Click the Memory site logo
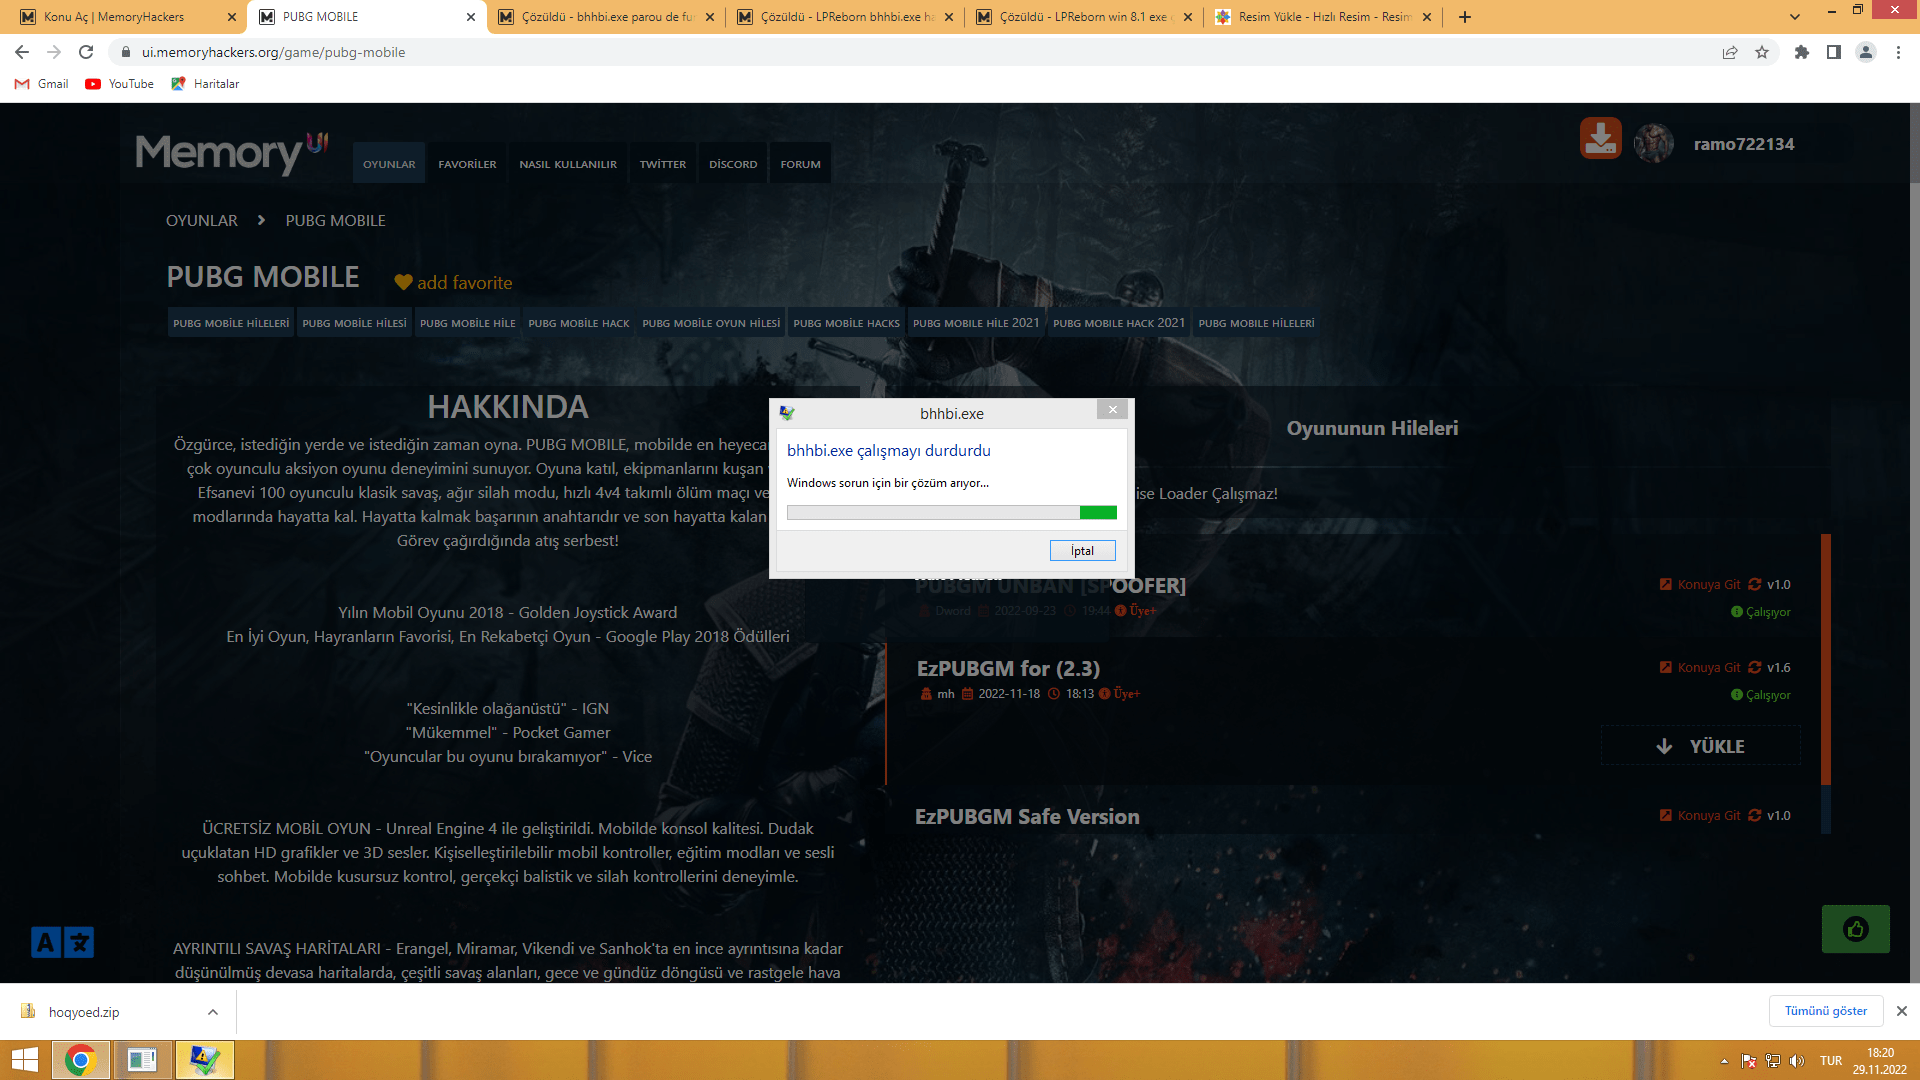 coord(232,152)
